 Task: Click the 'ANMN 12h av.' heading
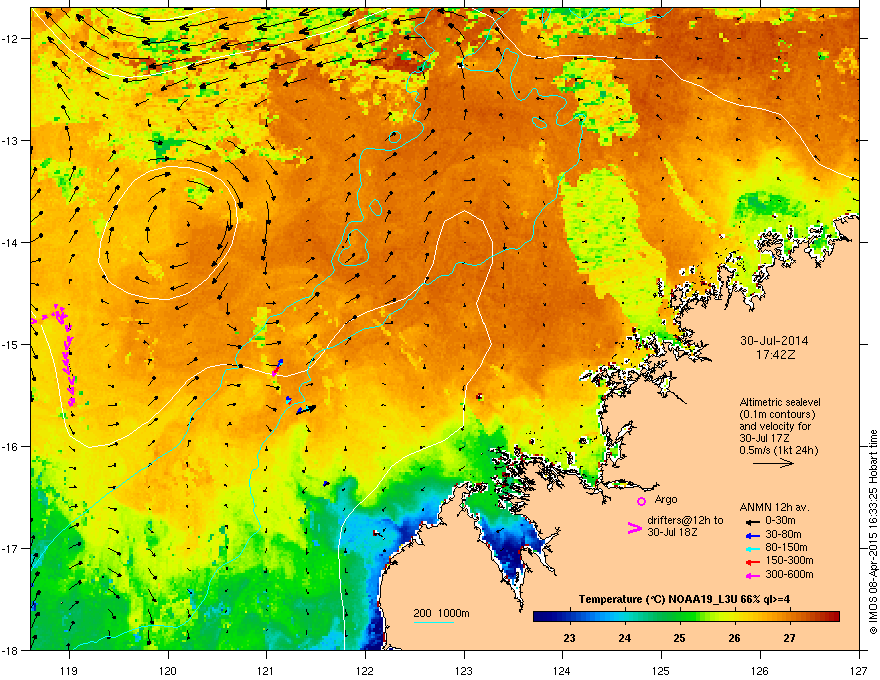pyautogui.click(x=774, y=507)
